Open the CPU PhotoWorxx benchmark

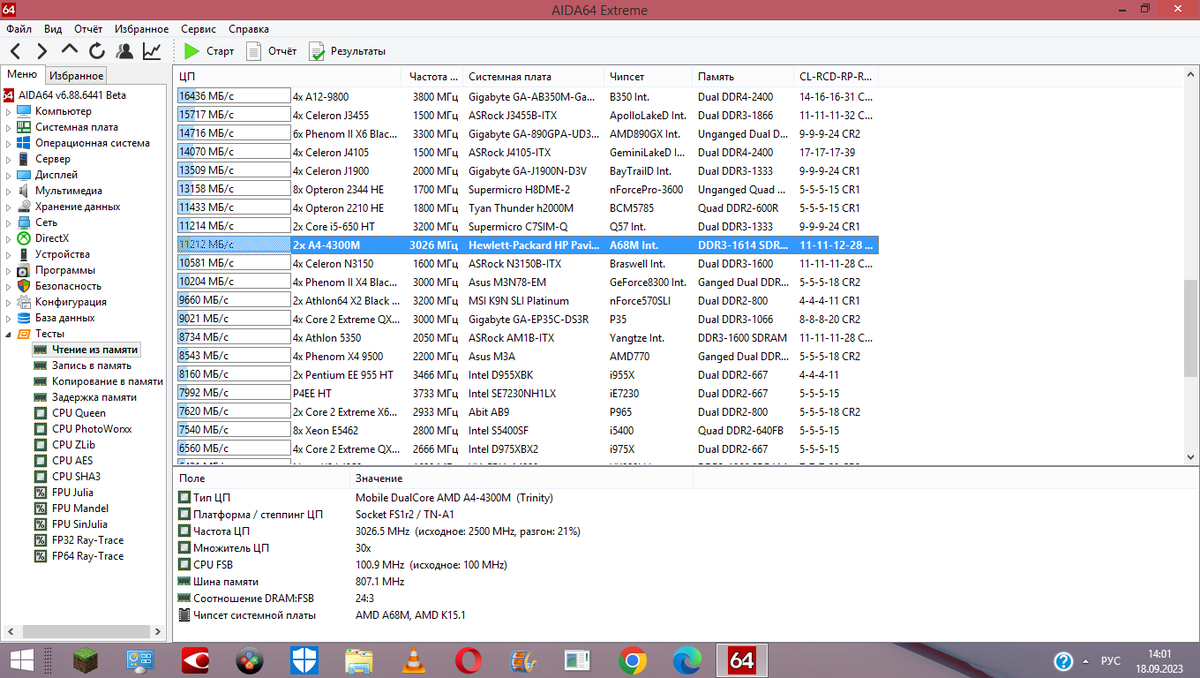91,429
